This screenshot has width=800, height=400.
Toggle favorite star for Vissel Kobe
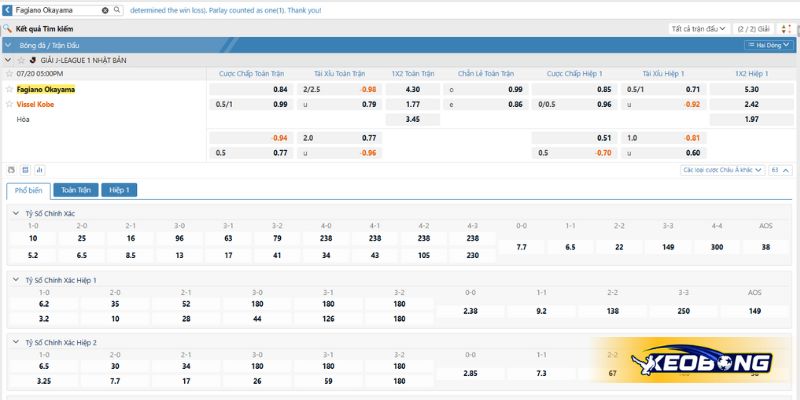11,104
